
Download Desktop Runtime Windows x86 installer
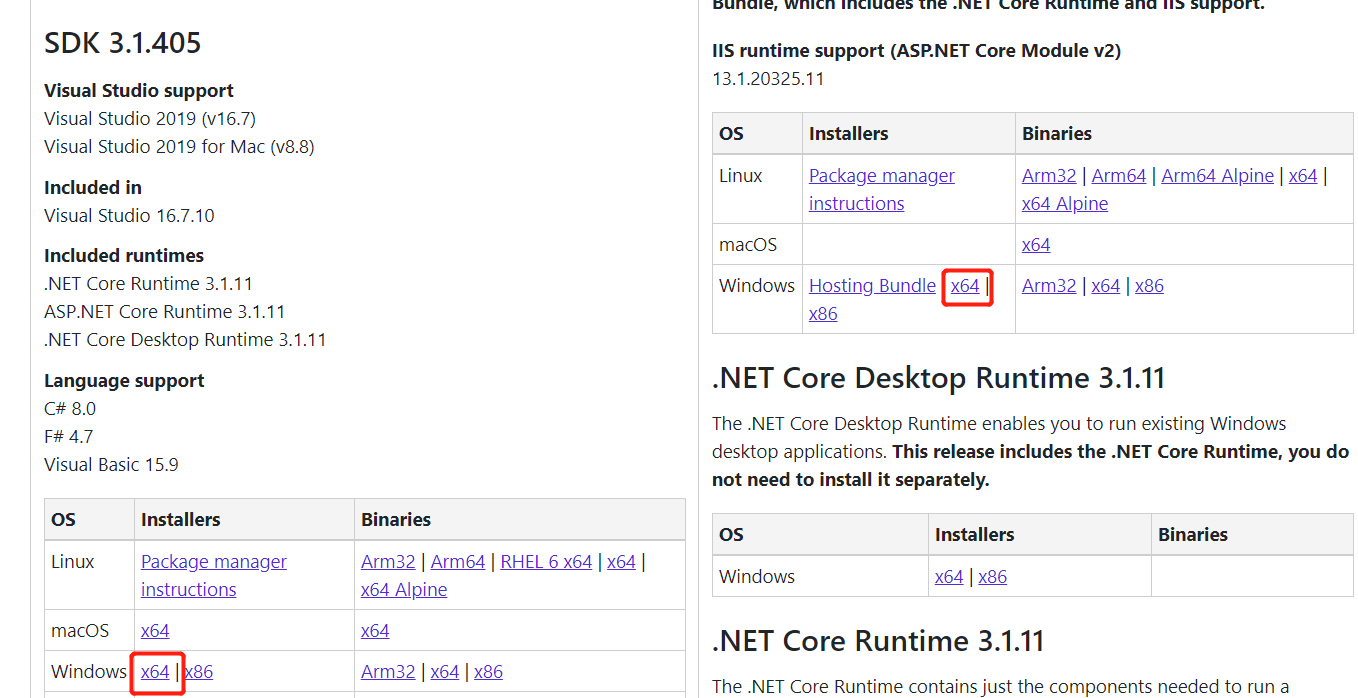tap(993, 576)
